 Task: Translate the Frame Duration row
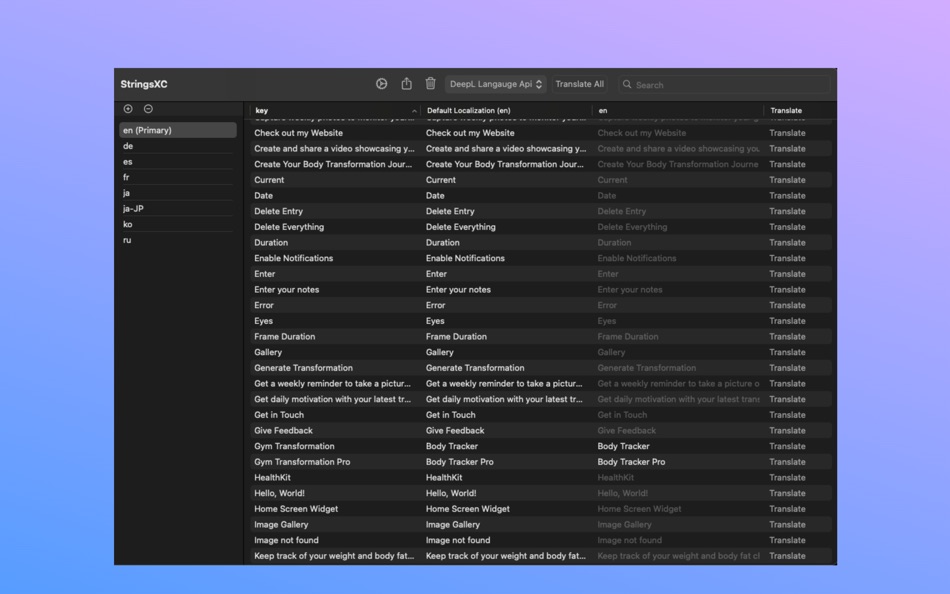click(x=787, y=336)
